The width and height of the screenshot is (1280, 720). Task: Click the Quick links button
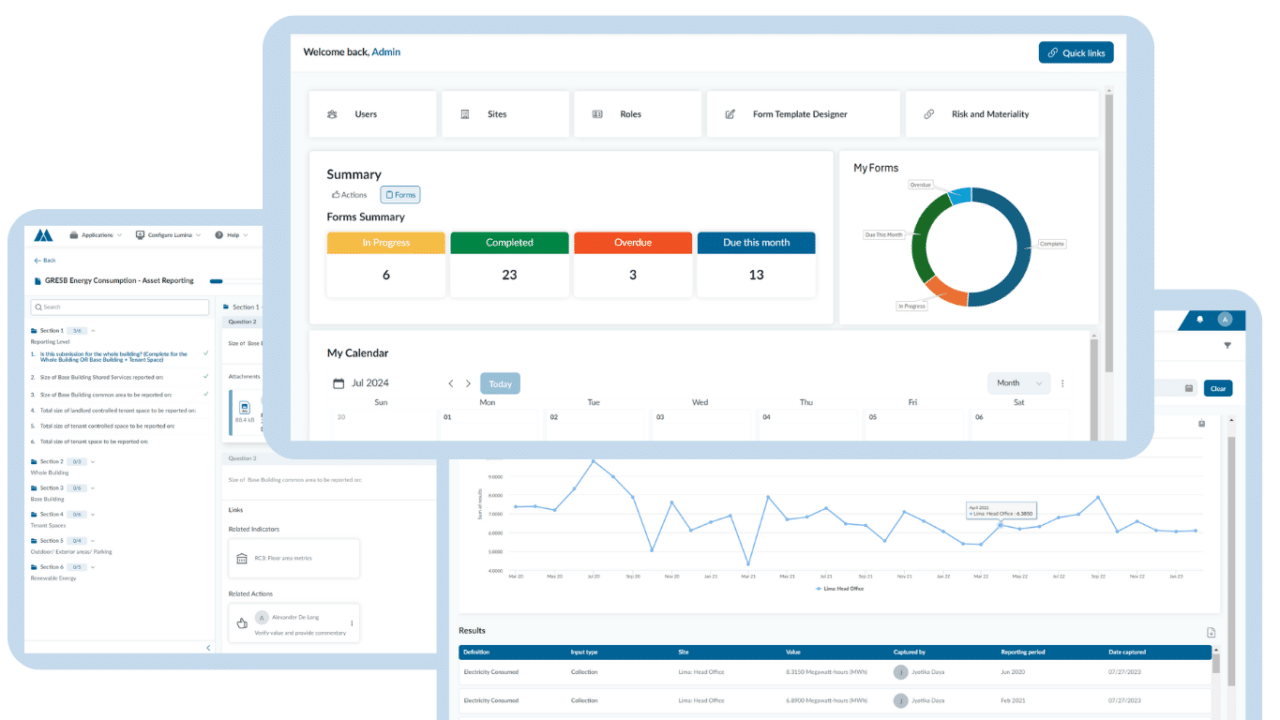[x=1076, y=53]
